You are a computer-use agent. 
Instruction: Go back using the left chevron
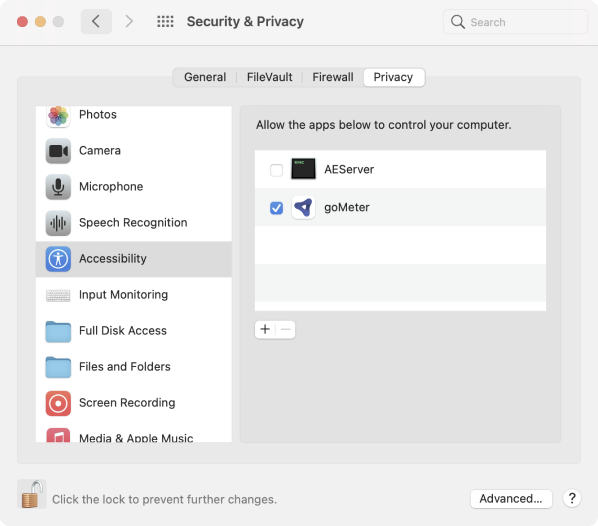[x=96, y=21]
